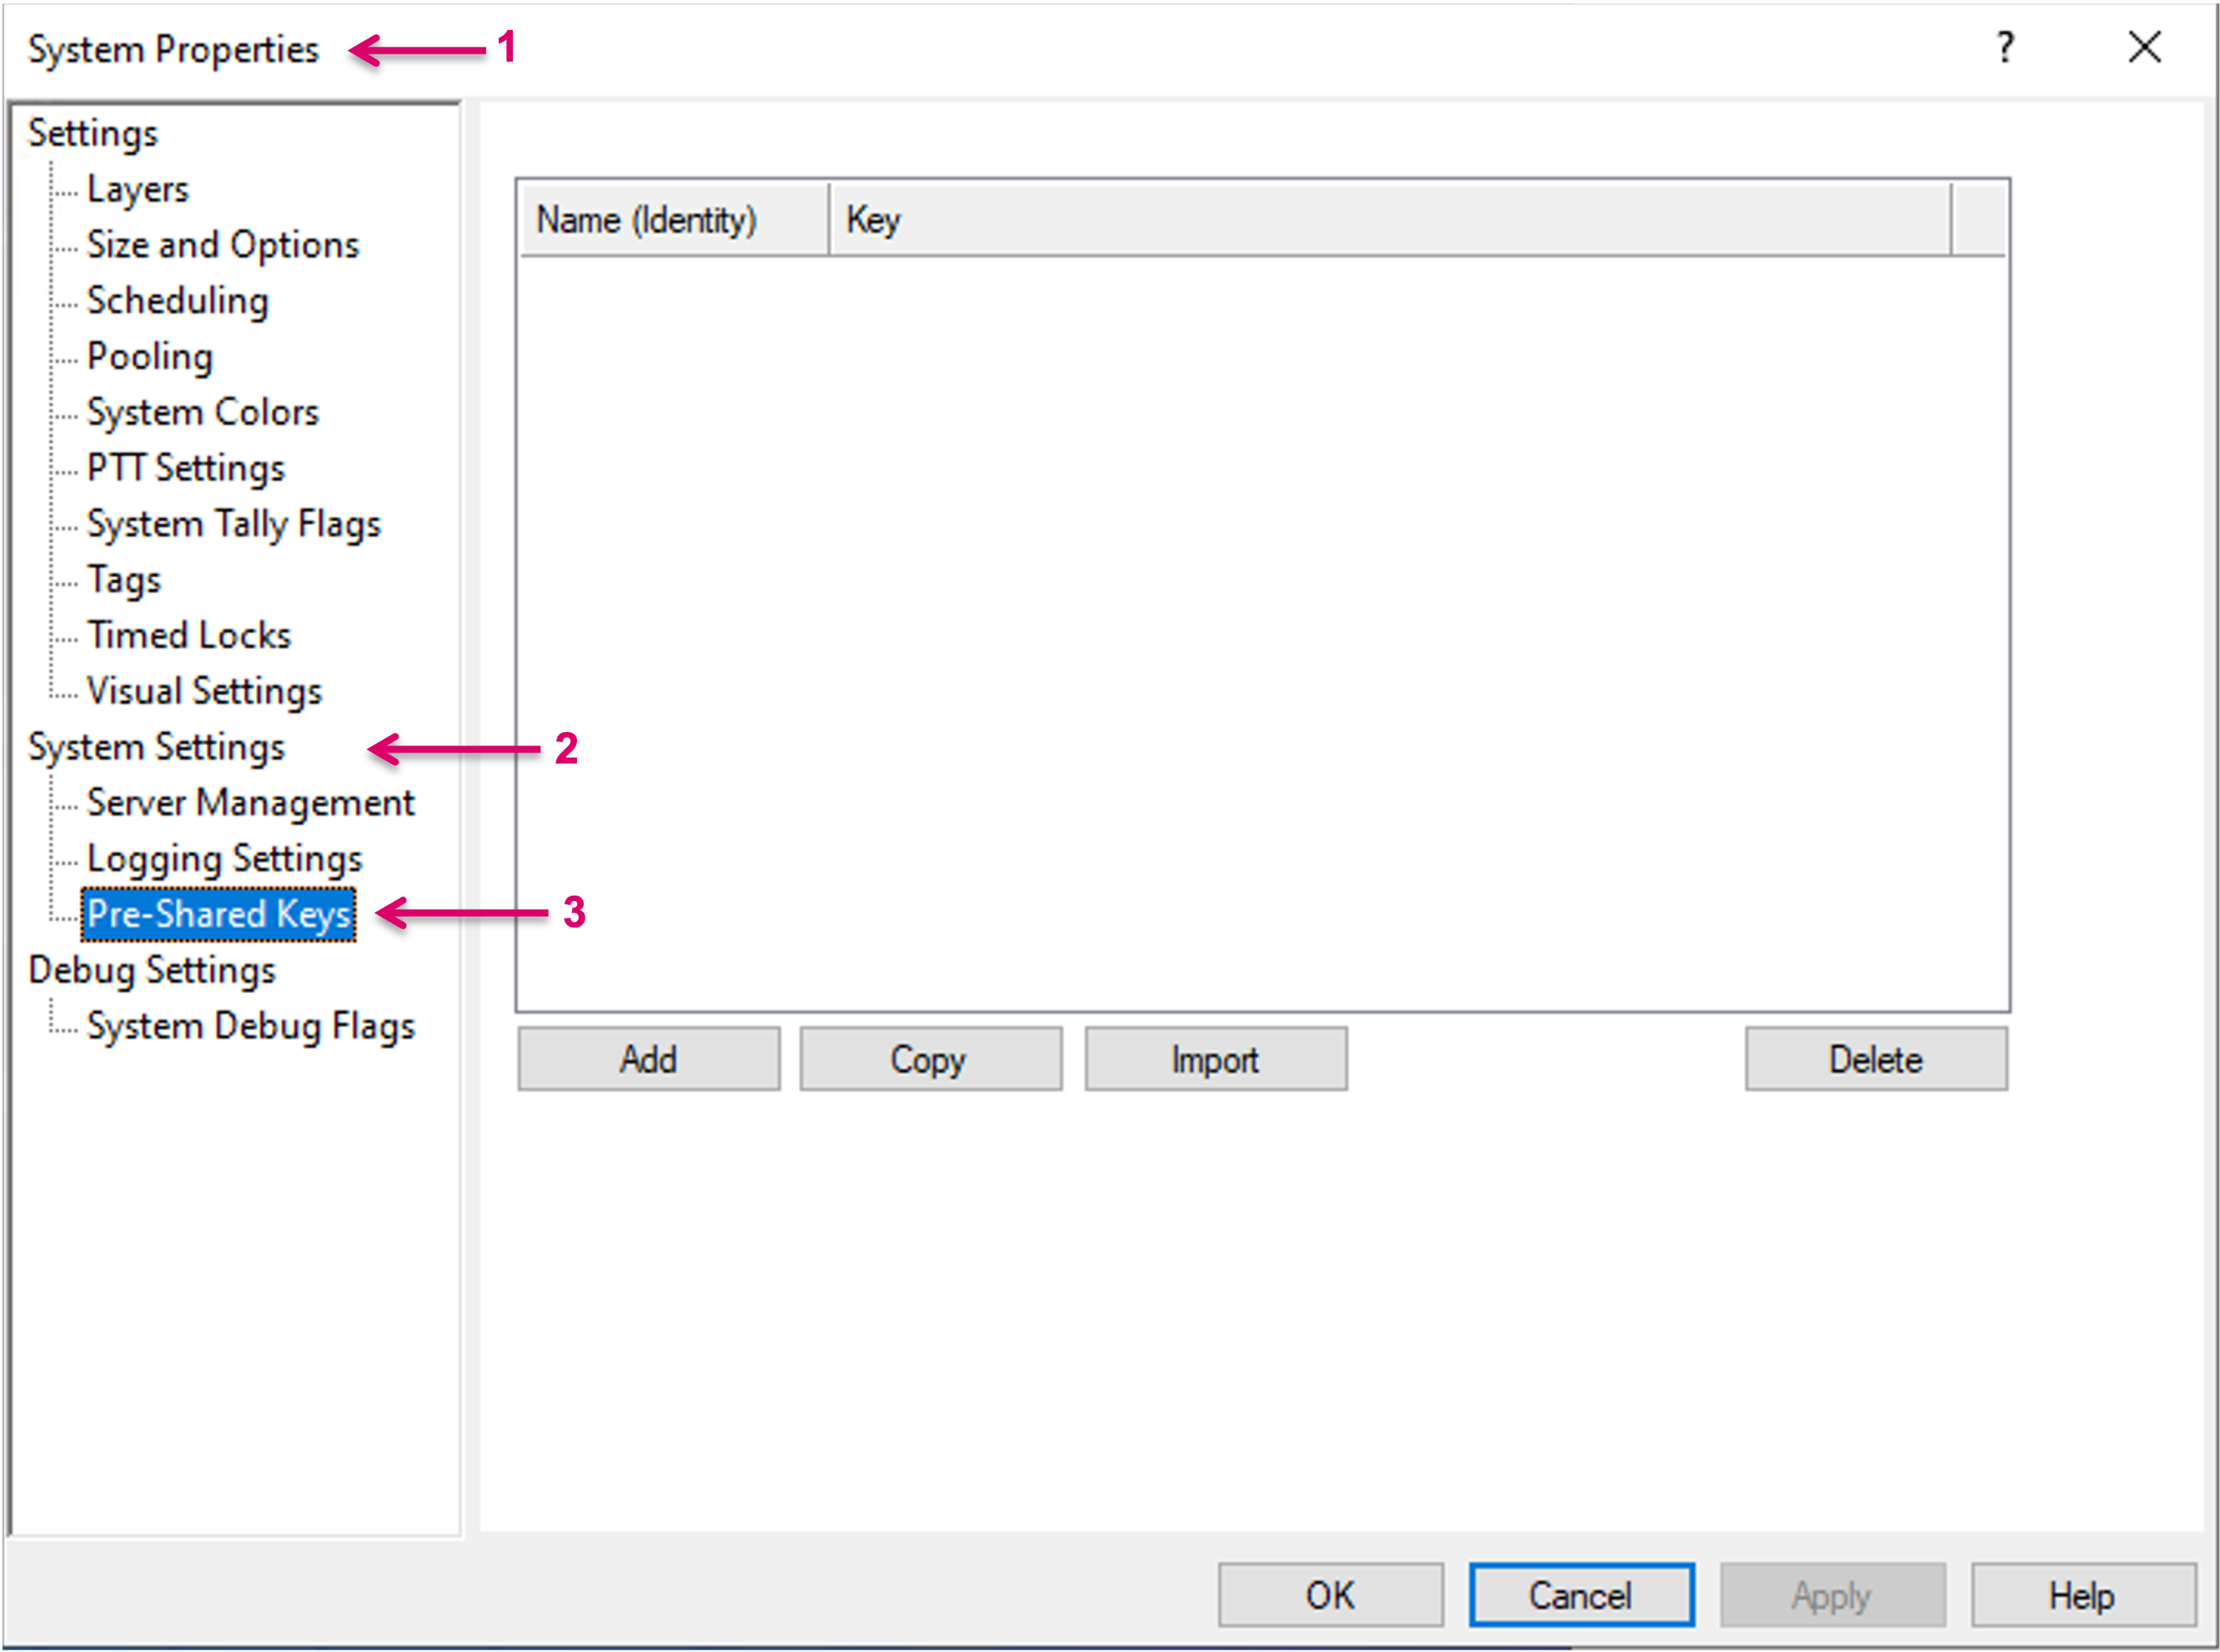Go to Scheduling settings
This screenshot has width=2220, height=1652.
point(177,301)
